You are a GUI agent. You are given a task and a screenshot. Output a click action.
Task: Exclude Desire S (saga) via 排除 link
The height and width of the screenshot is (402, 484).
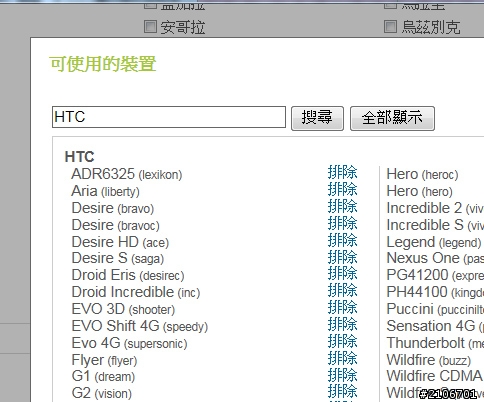(342, 257)
